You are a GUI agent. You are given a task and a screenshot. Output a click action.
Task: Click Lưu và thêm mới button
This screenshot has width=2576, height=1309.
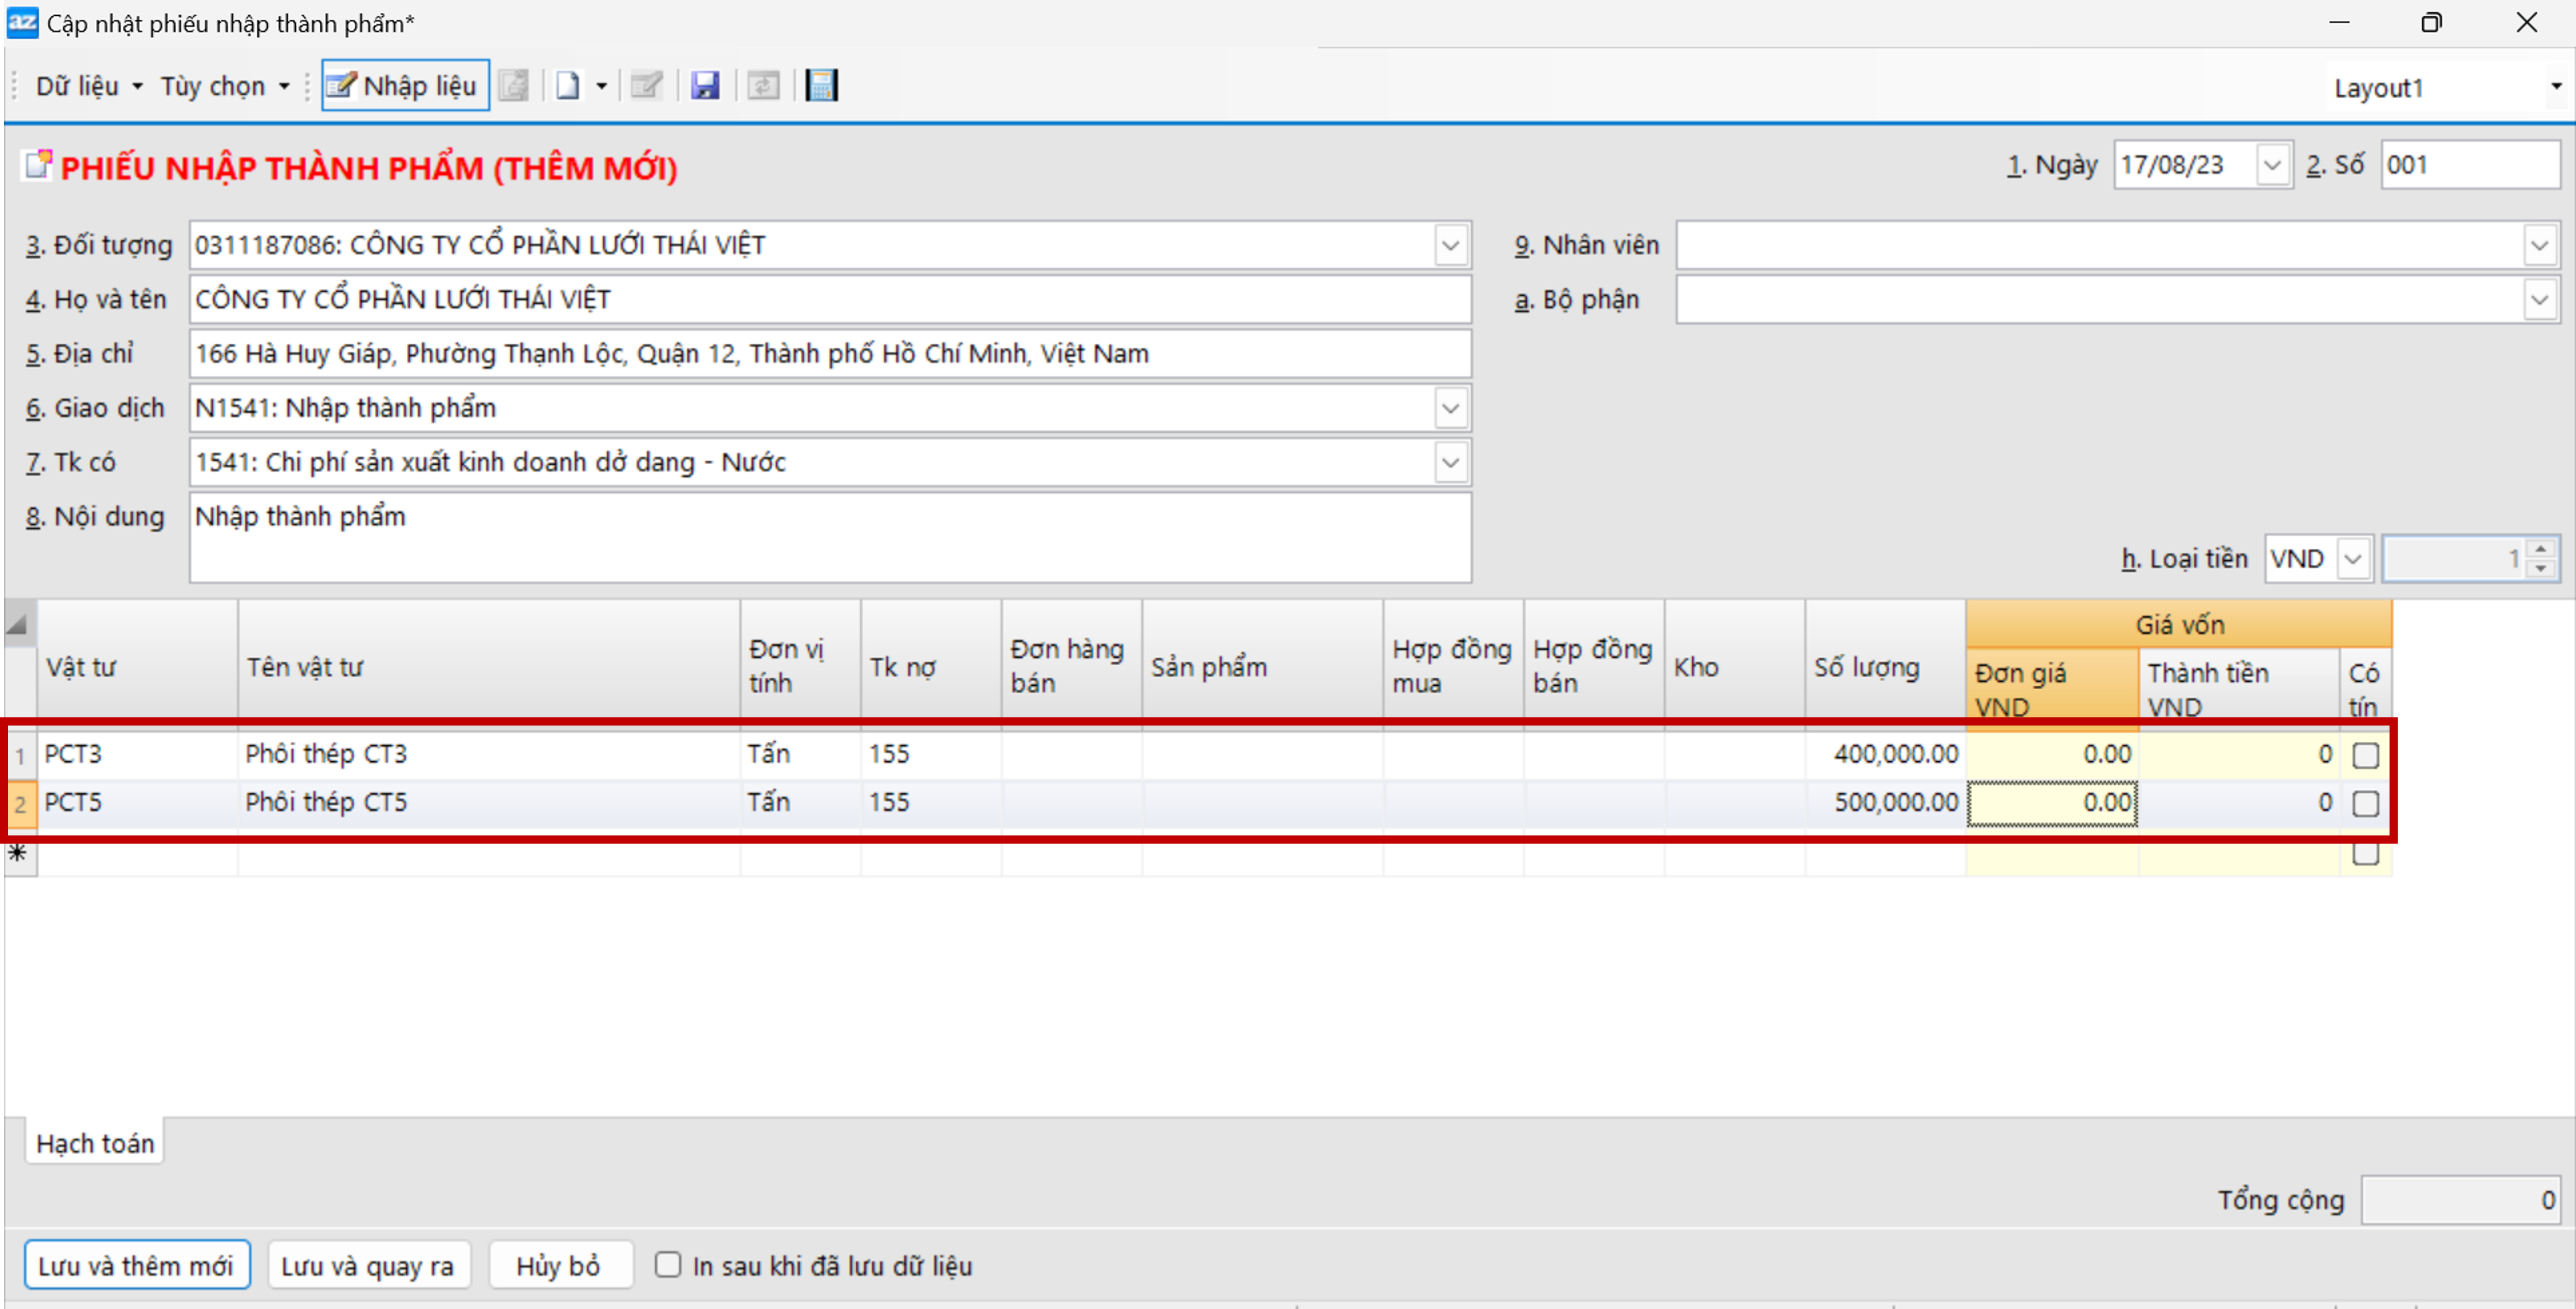(x=136, y=1266)
